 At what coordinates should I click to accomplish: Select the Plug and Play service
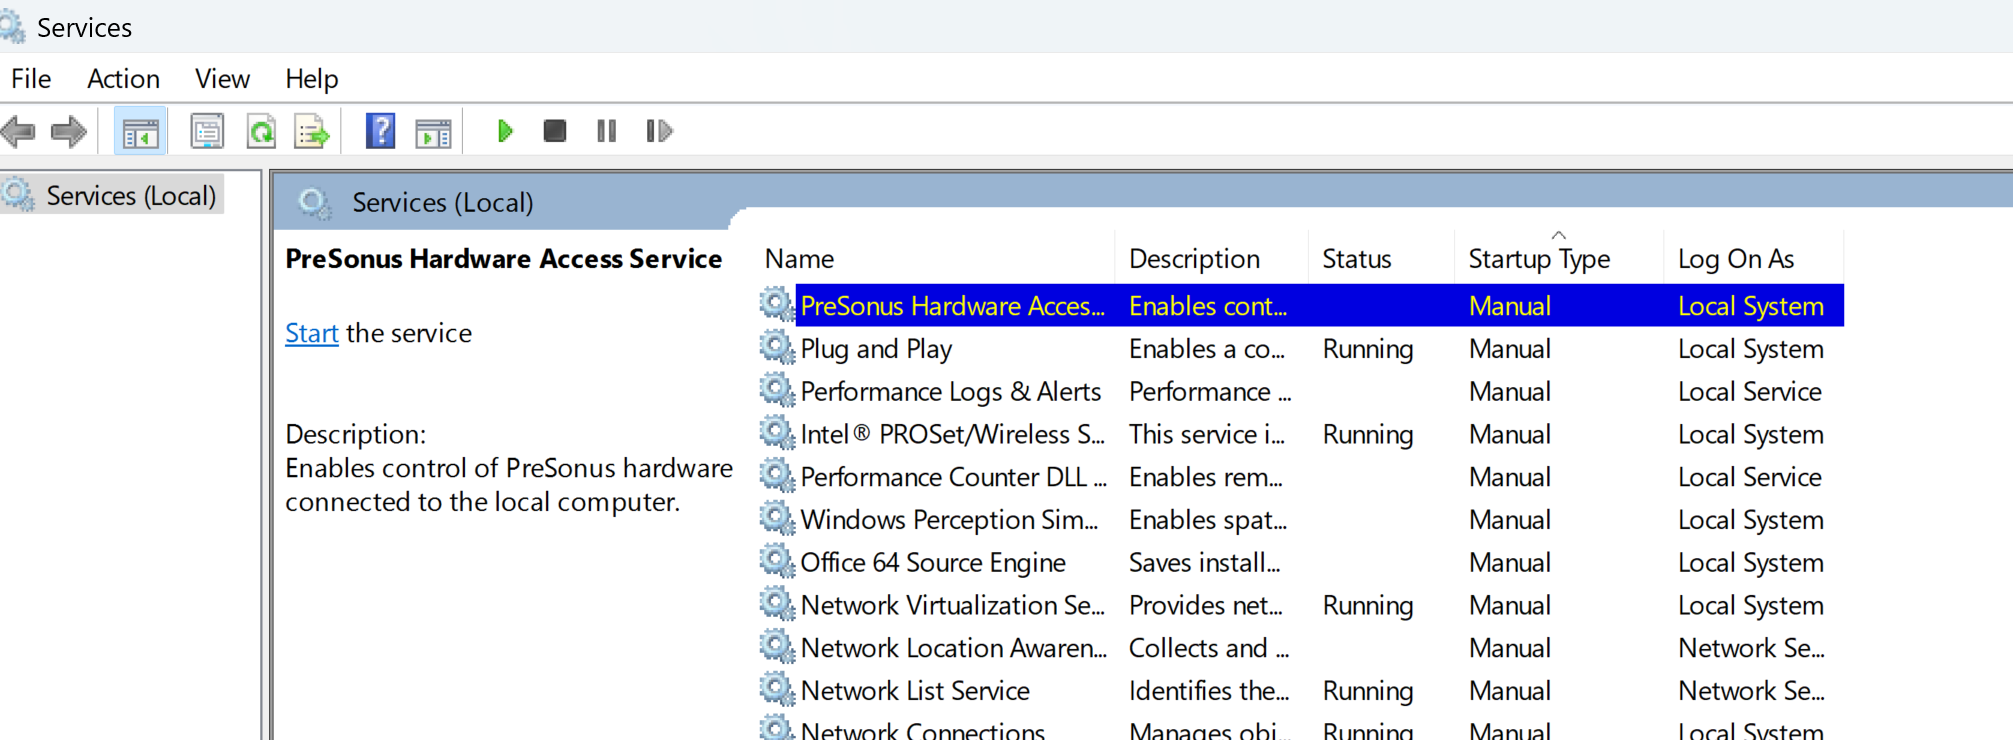pyautogui.click(x=876, y=349)
